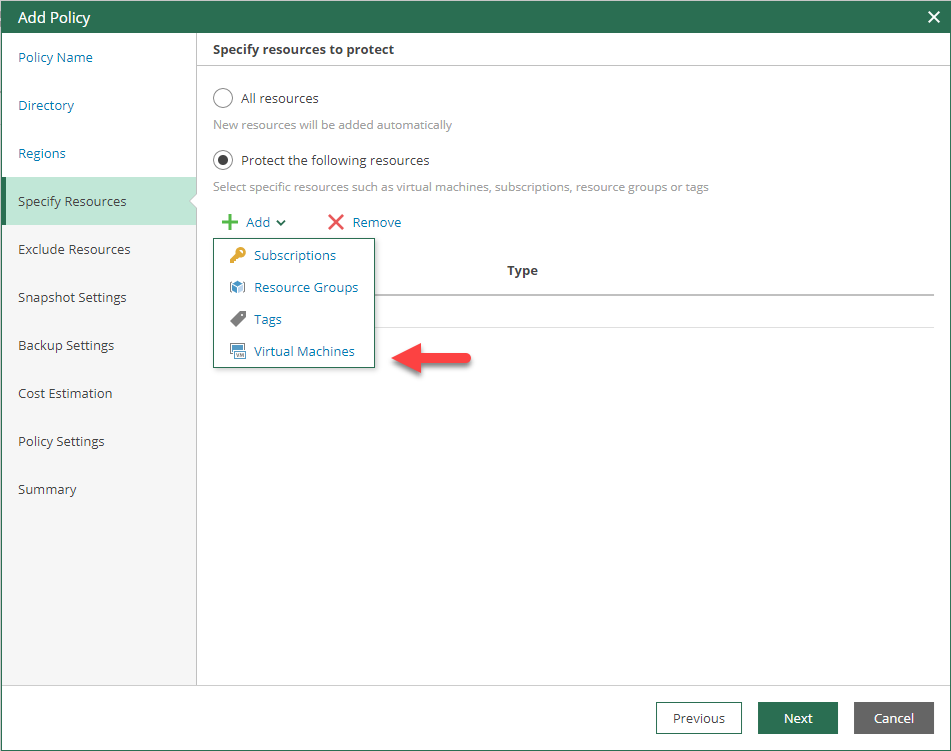Click the Resource Groups cube icon

[238, 287]
